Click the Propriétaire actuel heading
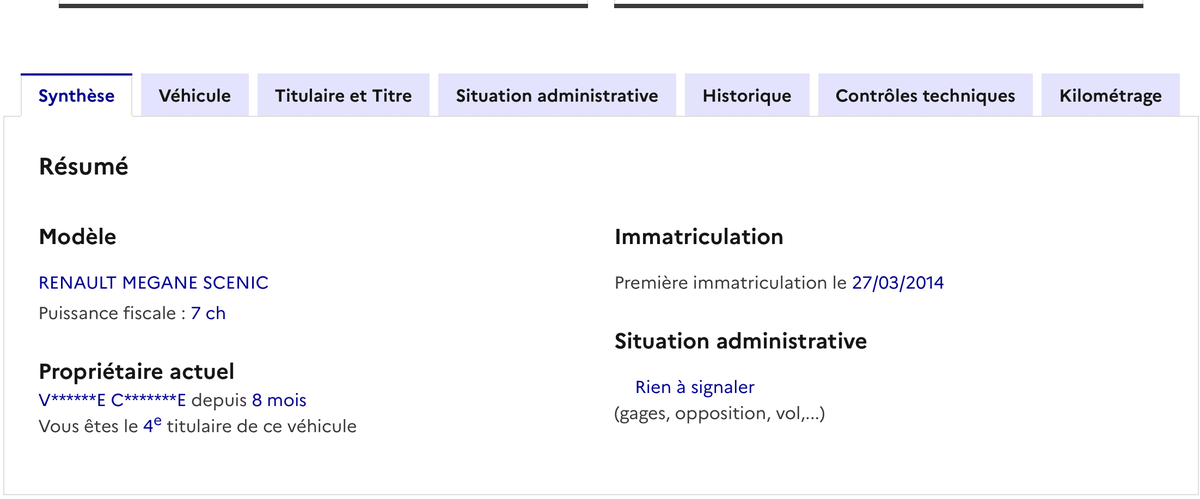Screen dimensions: 1200x499 click(x=136, y=371)
